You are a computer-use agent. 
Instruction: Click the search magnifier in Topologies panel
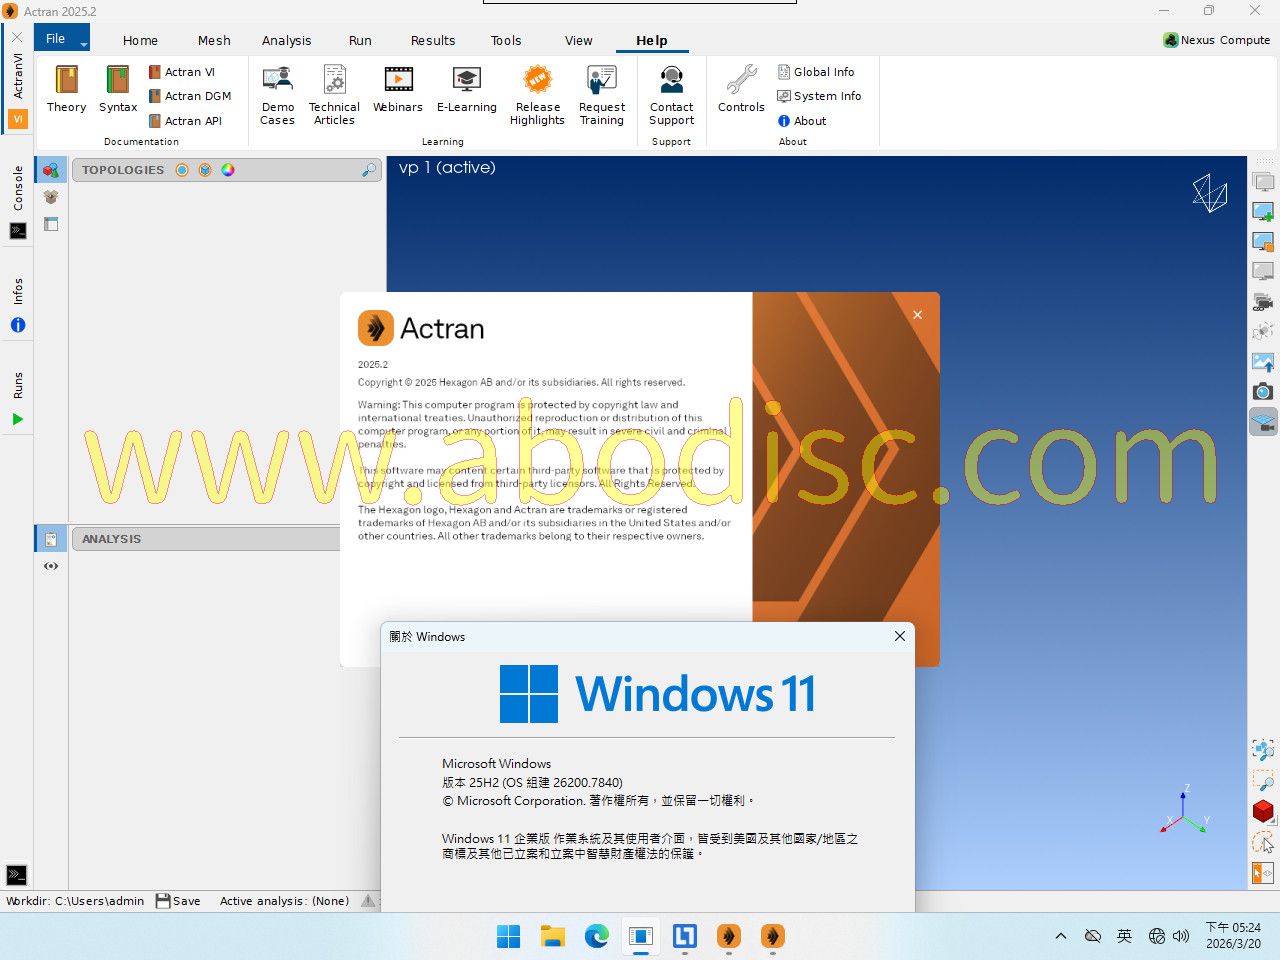click(x=369, y=170)
